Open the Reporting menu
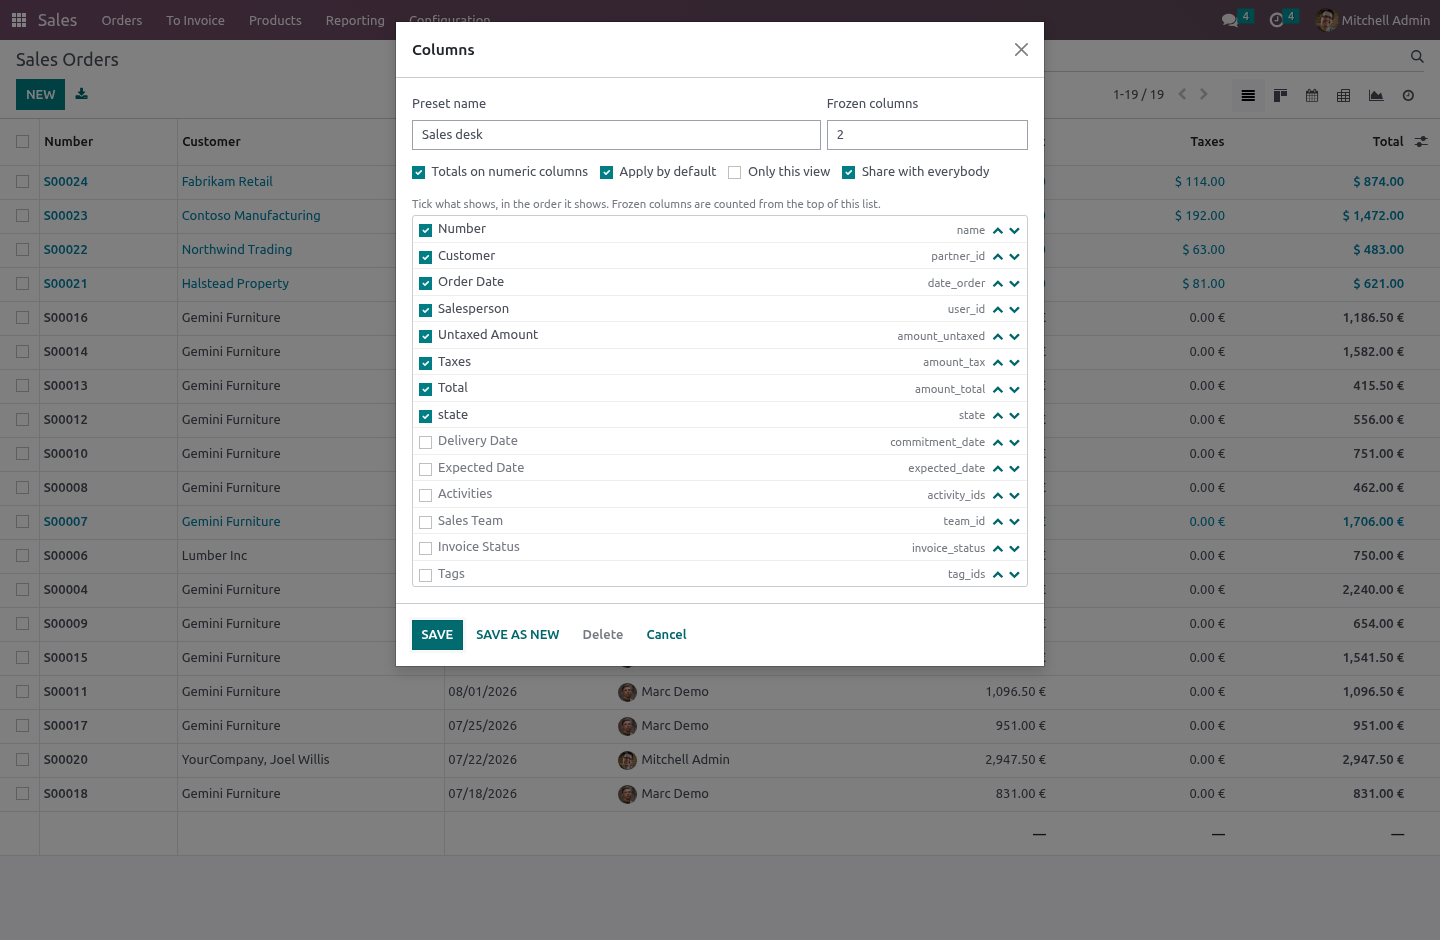Image resolution: width=1440 pixels, height=940 pixels. point(355,20)
